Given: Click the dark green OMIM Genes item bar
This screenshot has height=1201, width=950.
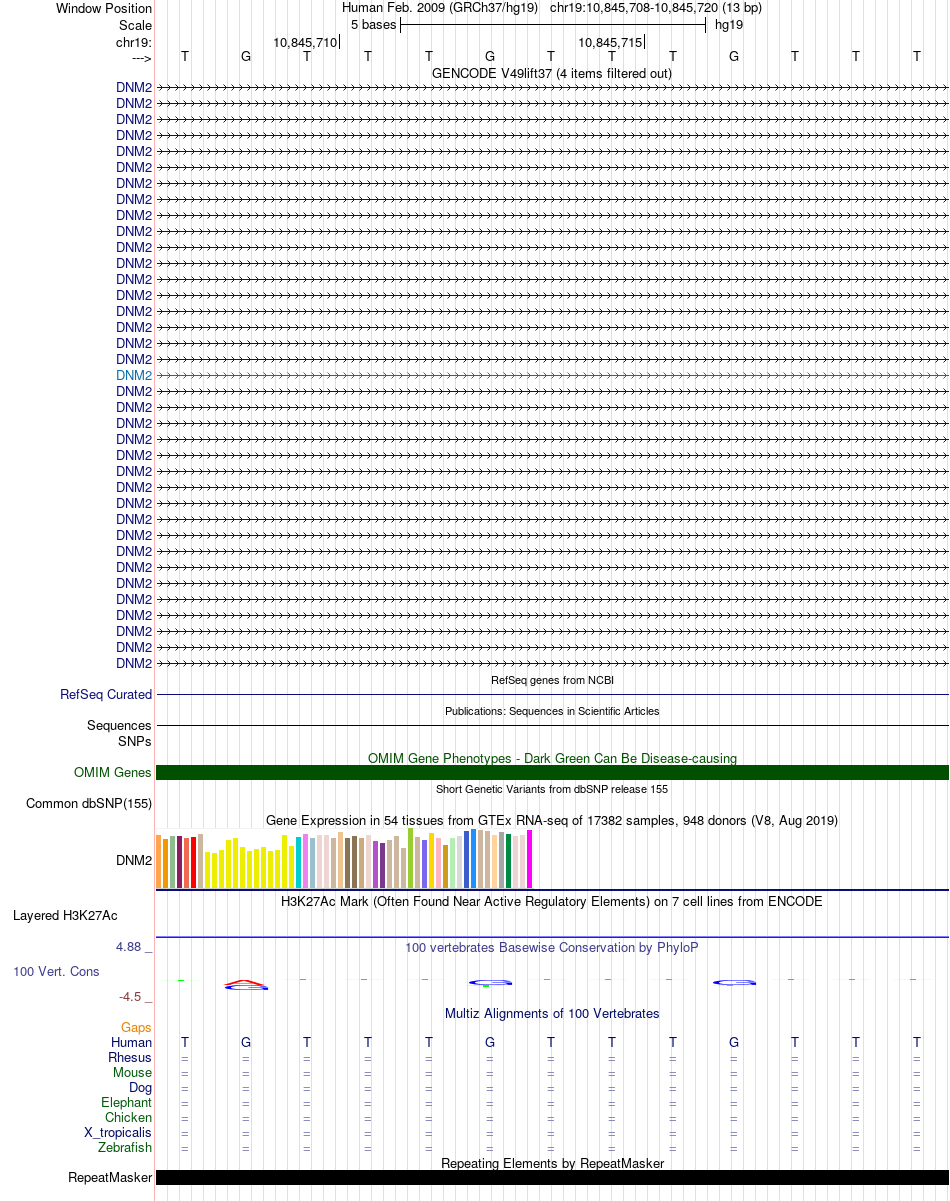Looking at the screenshot, I should click(x=552, y=773).
